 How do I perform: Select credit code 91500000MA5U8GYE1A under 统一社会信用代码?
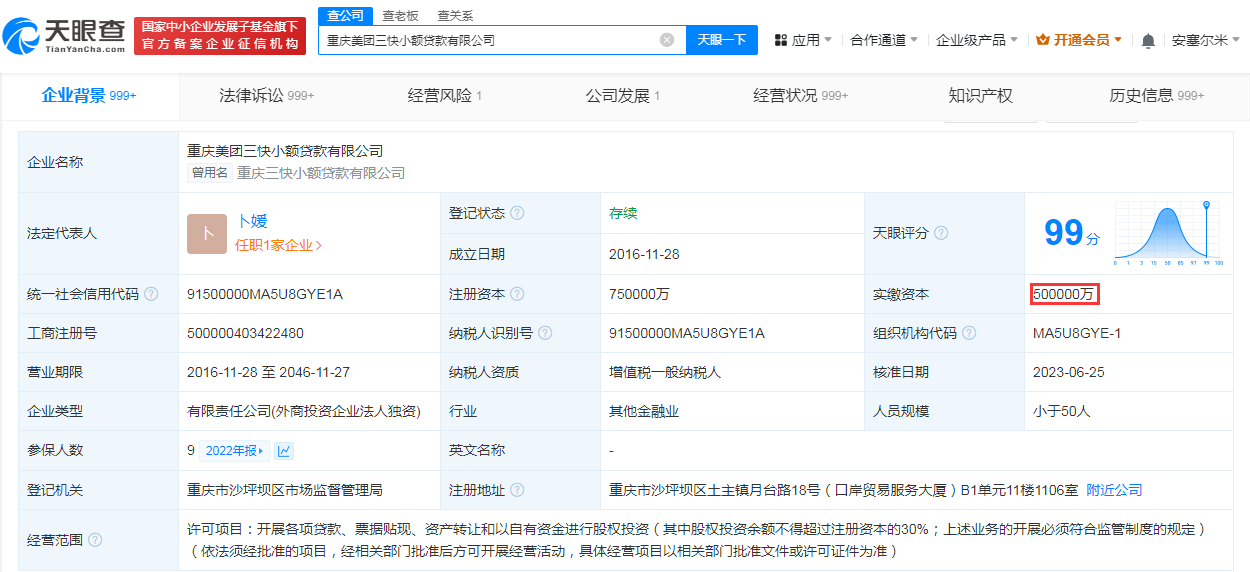click(265, 294)
